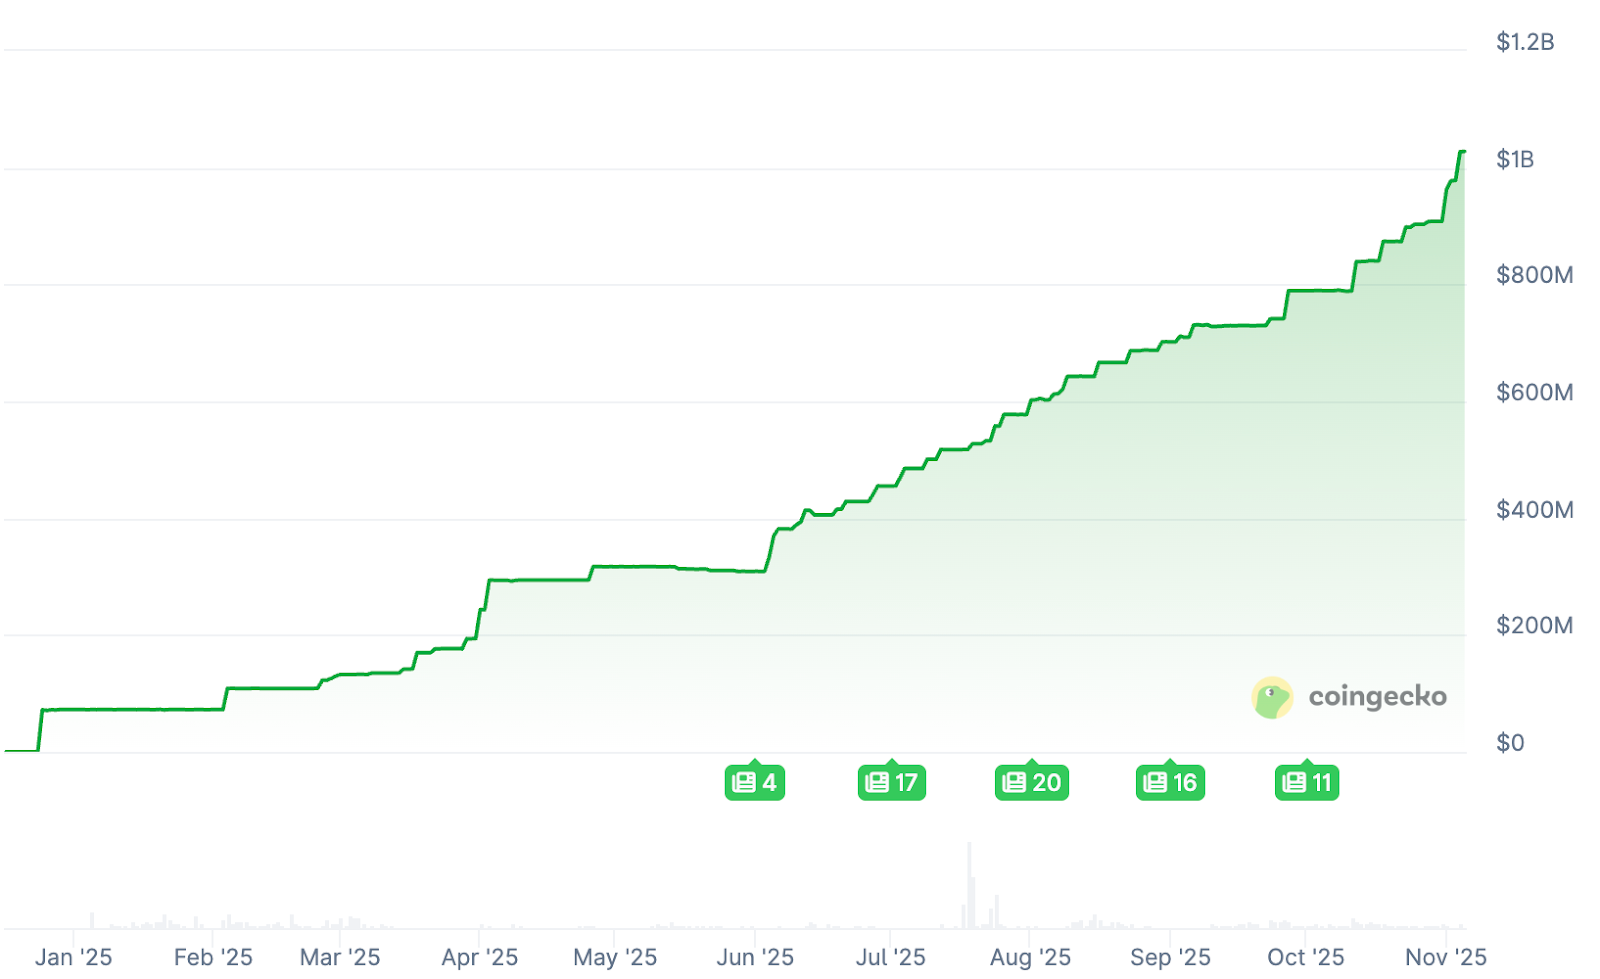
Task: Select the Apr '25 date label
Action: click(x=480, y=957)
